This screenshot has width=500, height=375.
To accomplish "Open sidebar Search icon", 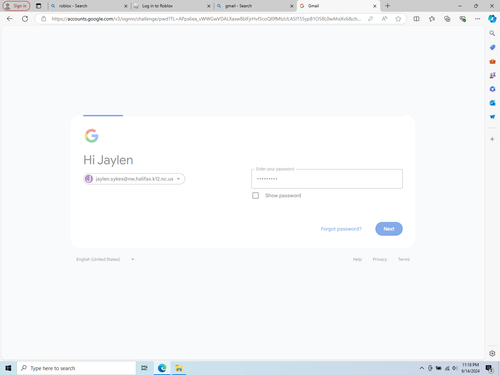I will coord(492,33).
